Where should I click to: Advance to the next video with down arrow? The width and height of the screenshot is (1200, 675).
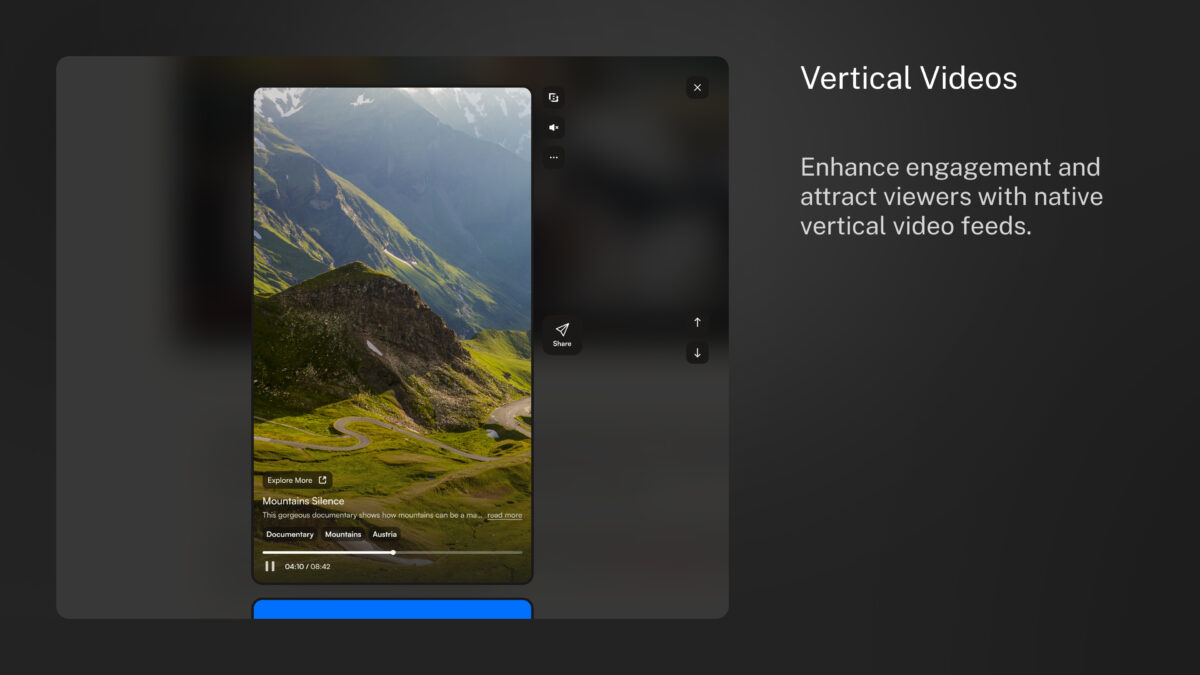pos(697,353)
